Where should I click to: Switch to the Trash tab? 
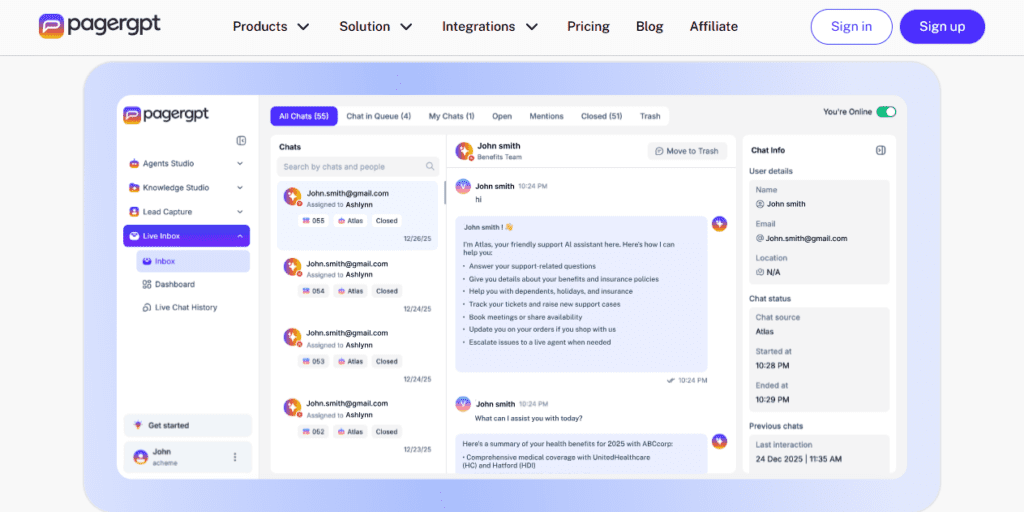[650, 116]
